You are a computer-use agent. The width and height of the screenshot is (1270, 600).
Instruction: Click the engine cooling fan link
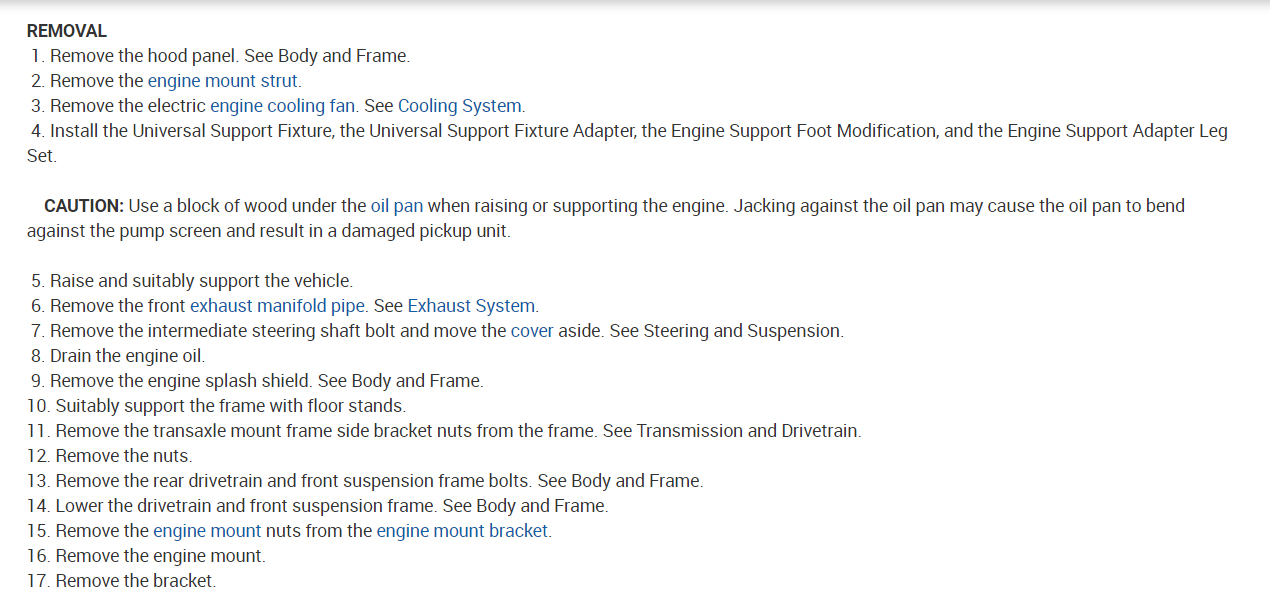click(x=282, y=106)
